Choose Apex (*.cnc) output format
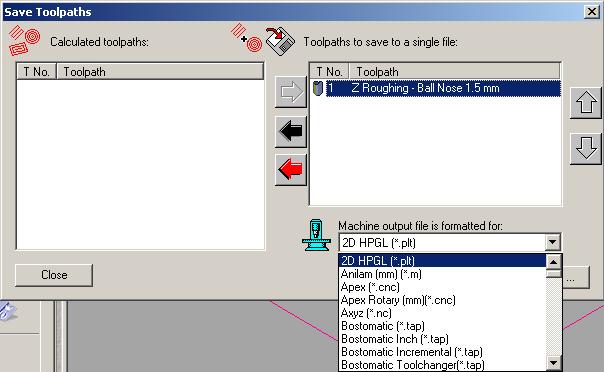 [x=370, y=287]
